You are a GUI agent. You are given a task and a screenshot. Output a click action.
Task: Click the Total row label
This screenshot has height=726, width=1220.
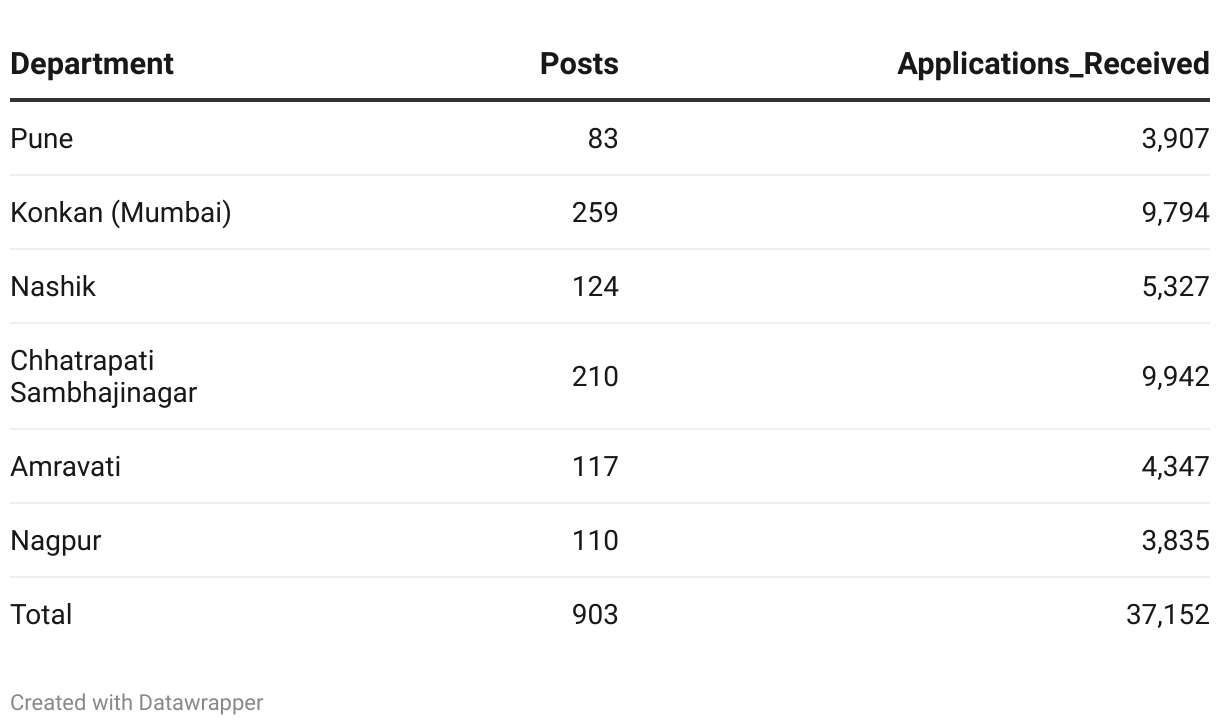[x=41, y=614]
